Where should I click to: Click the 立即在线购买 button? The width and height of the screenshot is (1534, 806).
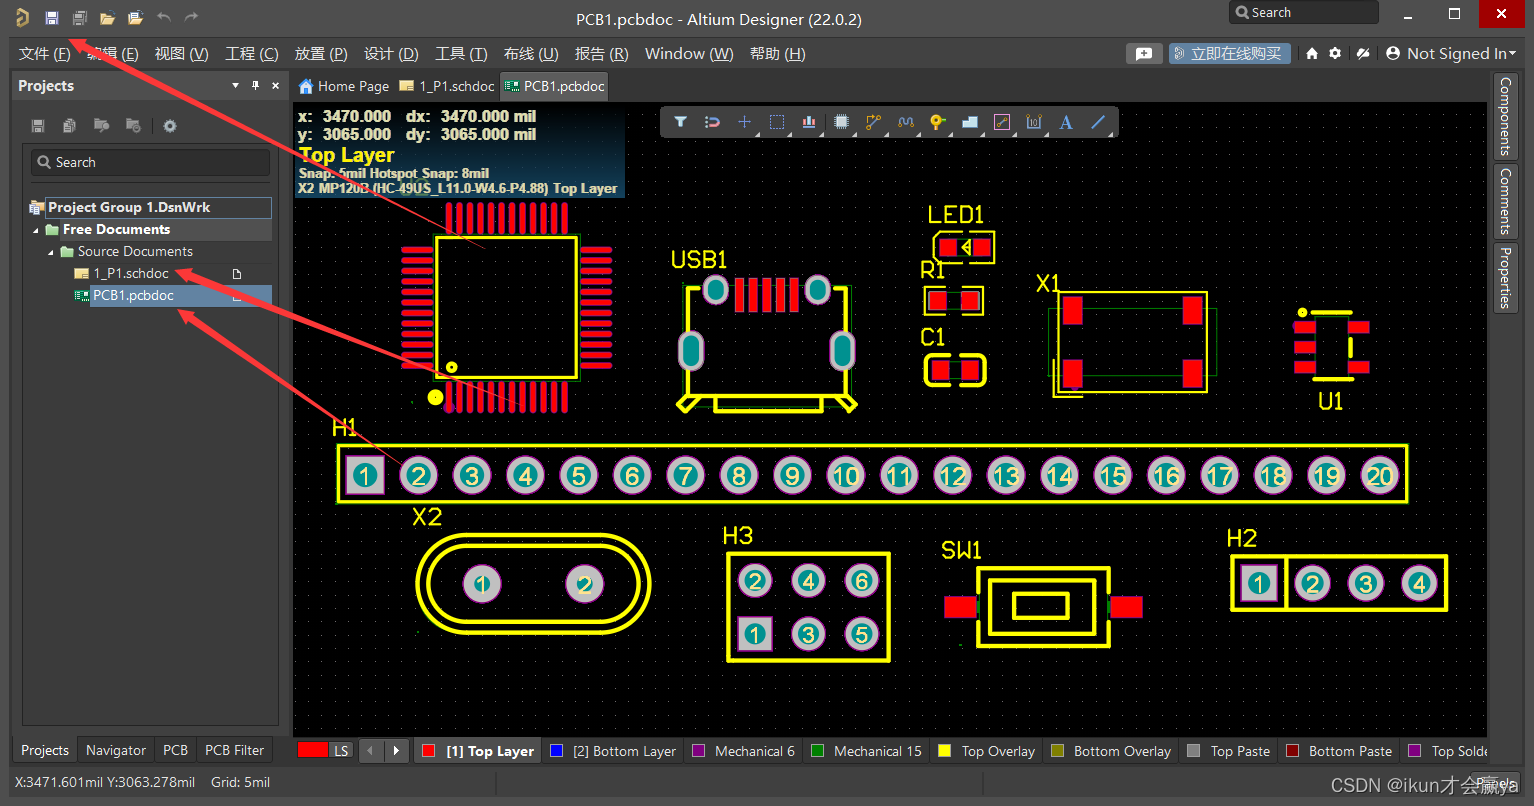[x=1229, y=53]
